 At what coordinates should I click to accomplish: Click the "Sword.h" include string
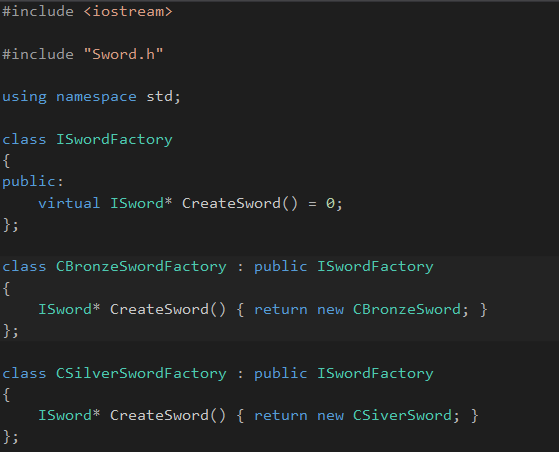[123, 54]
